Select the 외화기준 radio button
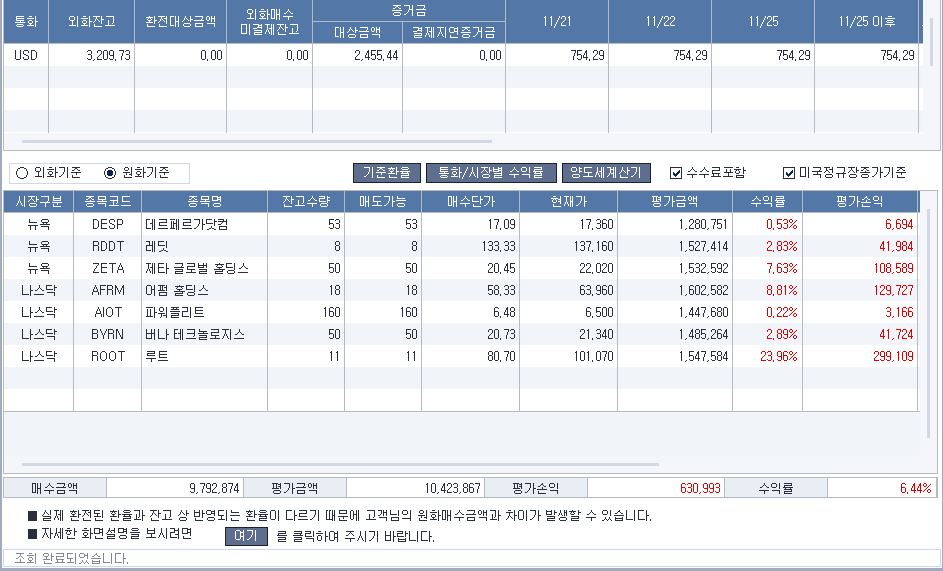Viewport: 943px width, 571px height. coord(22,173)
